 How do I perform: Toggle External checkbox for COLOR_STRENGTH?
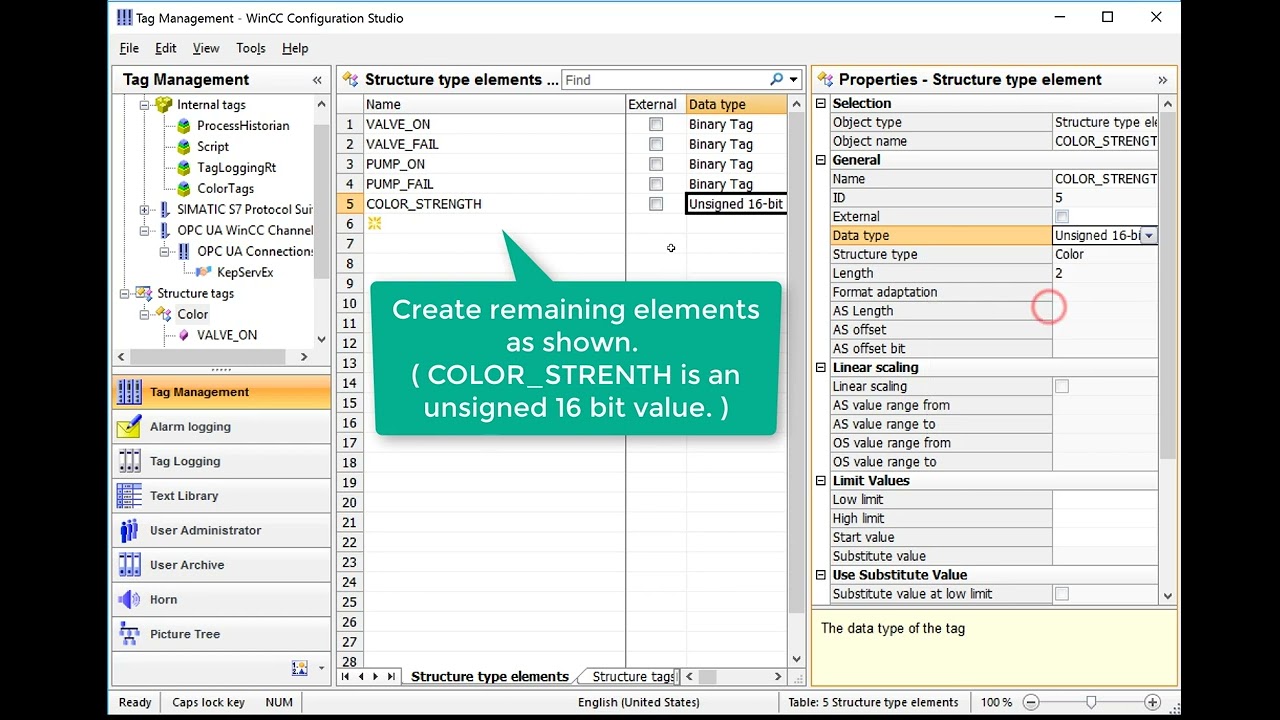coord(656,205)
